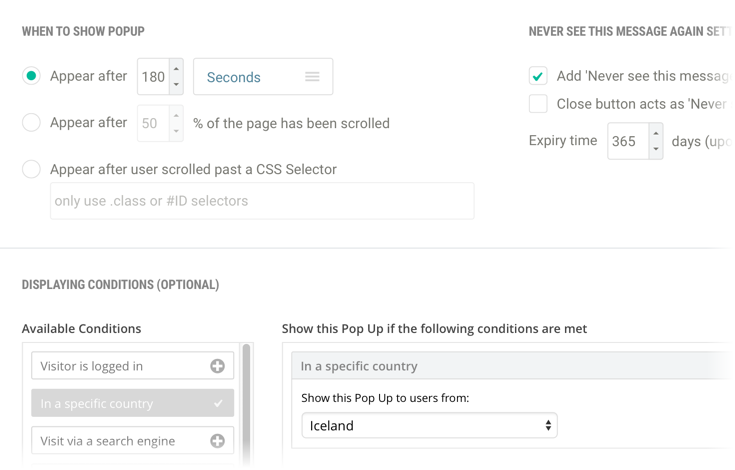The image size is (735, 470).
Task: Click plus icon on Visitor is logged in
Action: click(x=217, y=366)
